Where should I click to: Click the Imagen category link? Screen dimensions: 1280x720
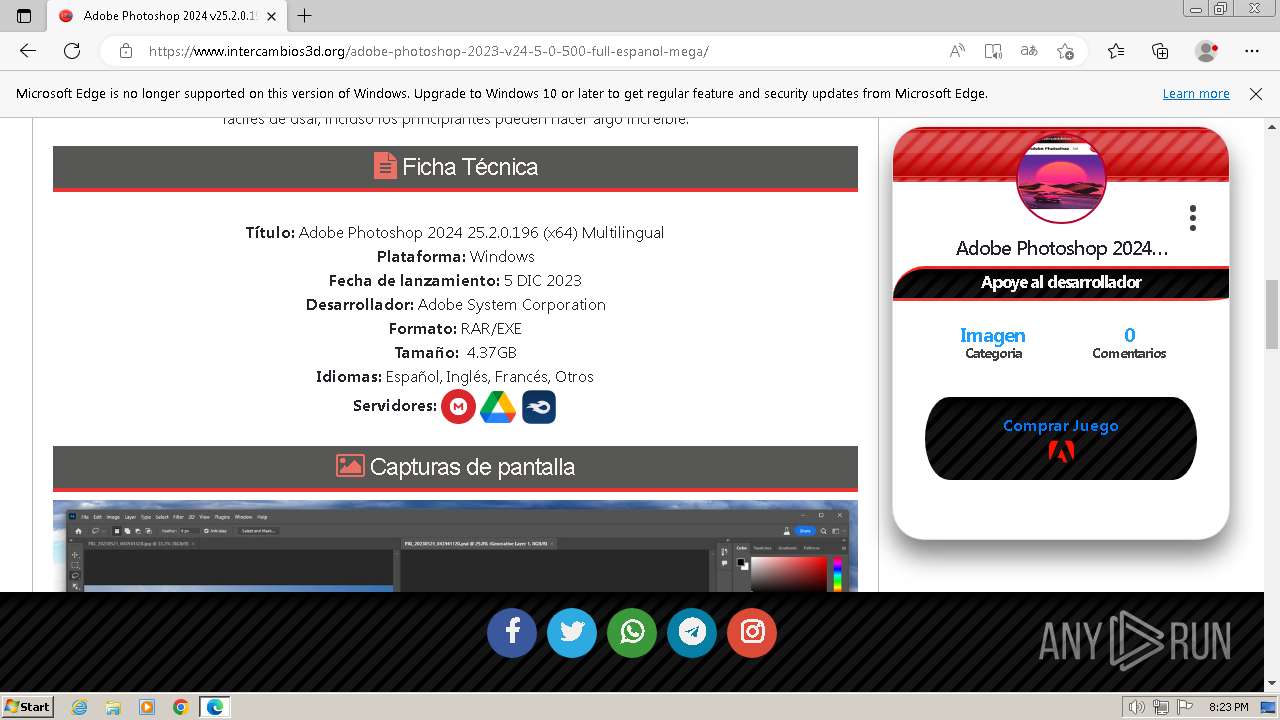point(993,335)
